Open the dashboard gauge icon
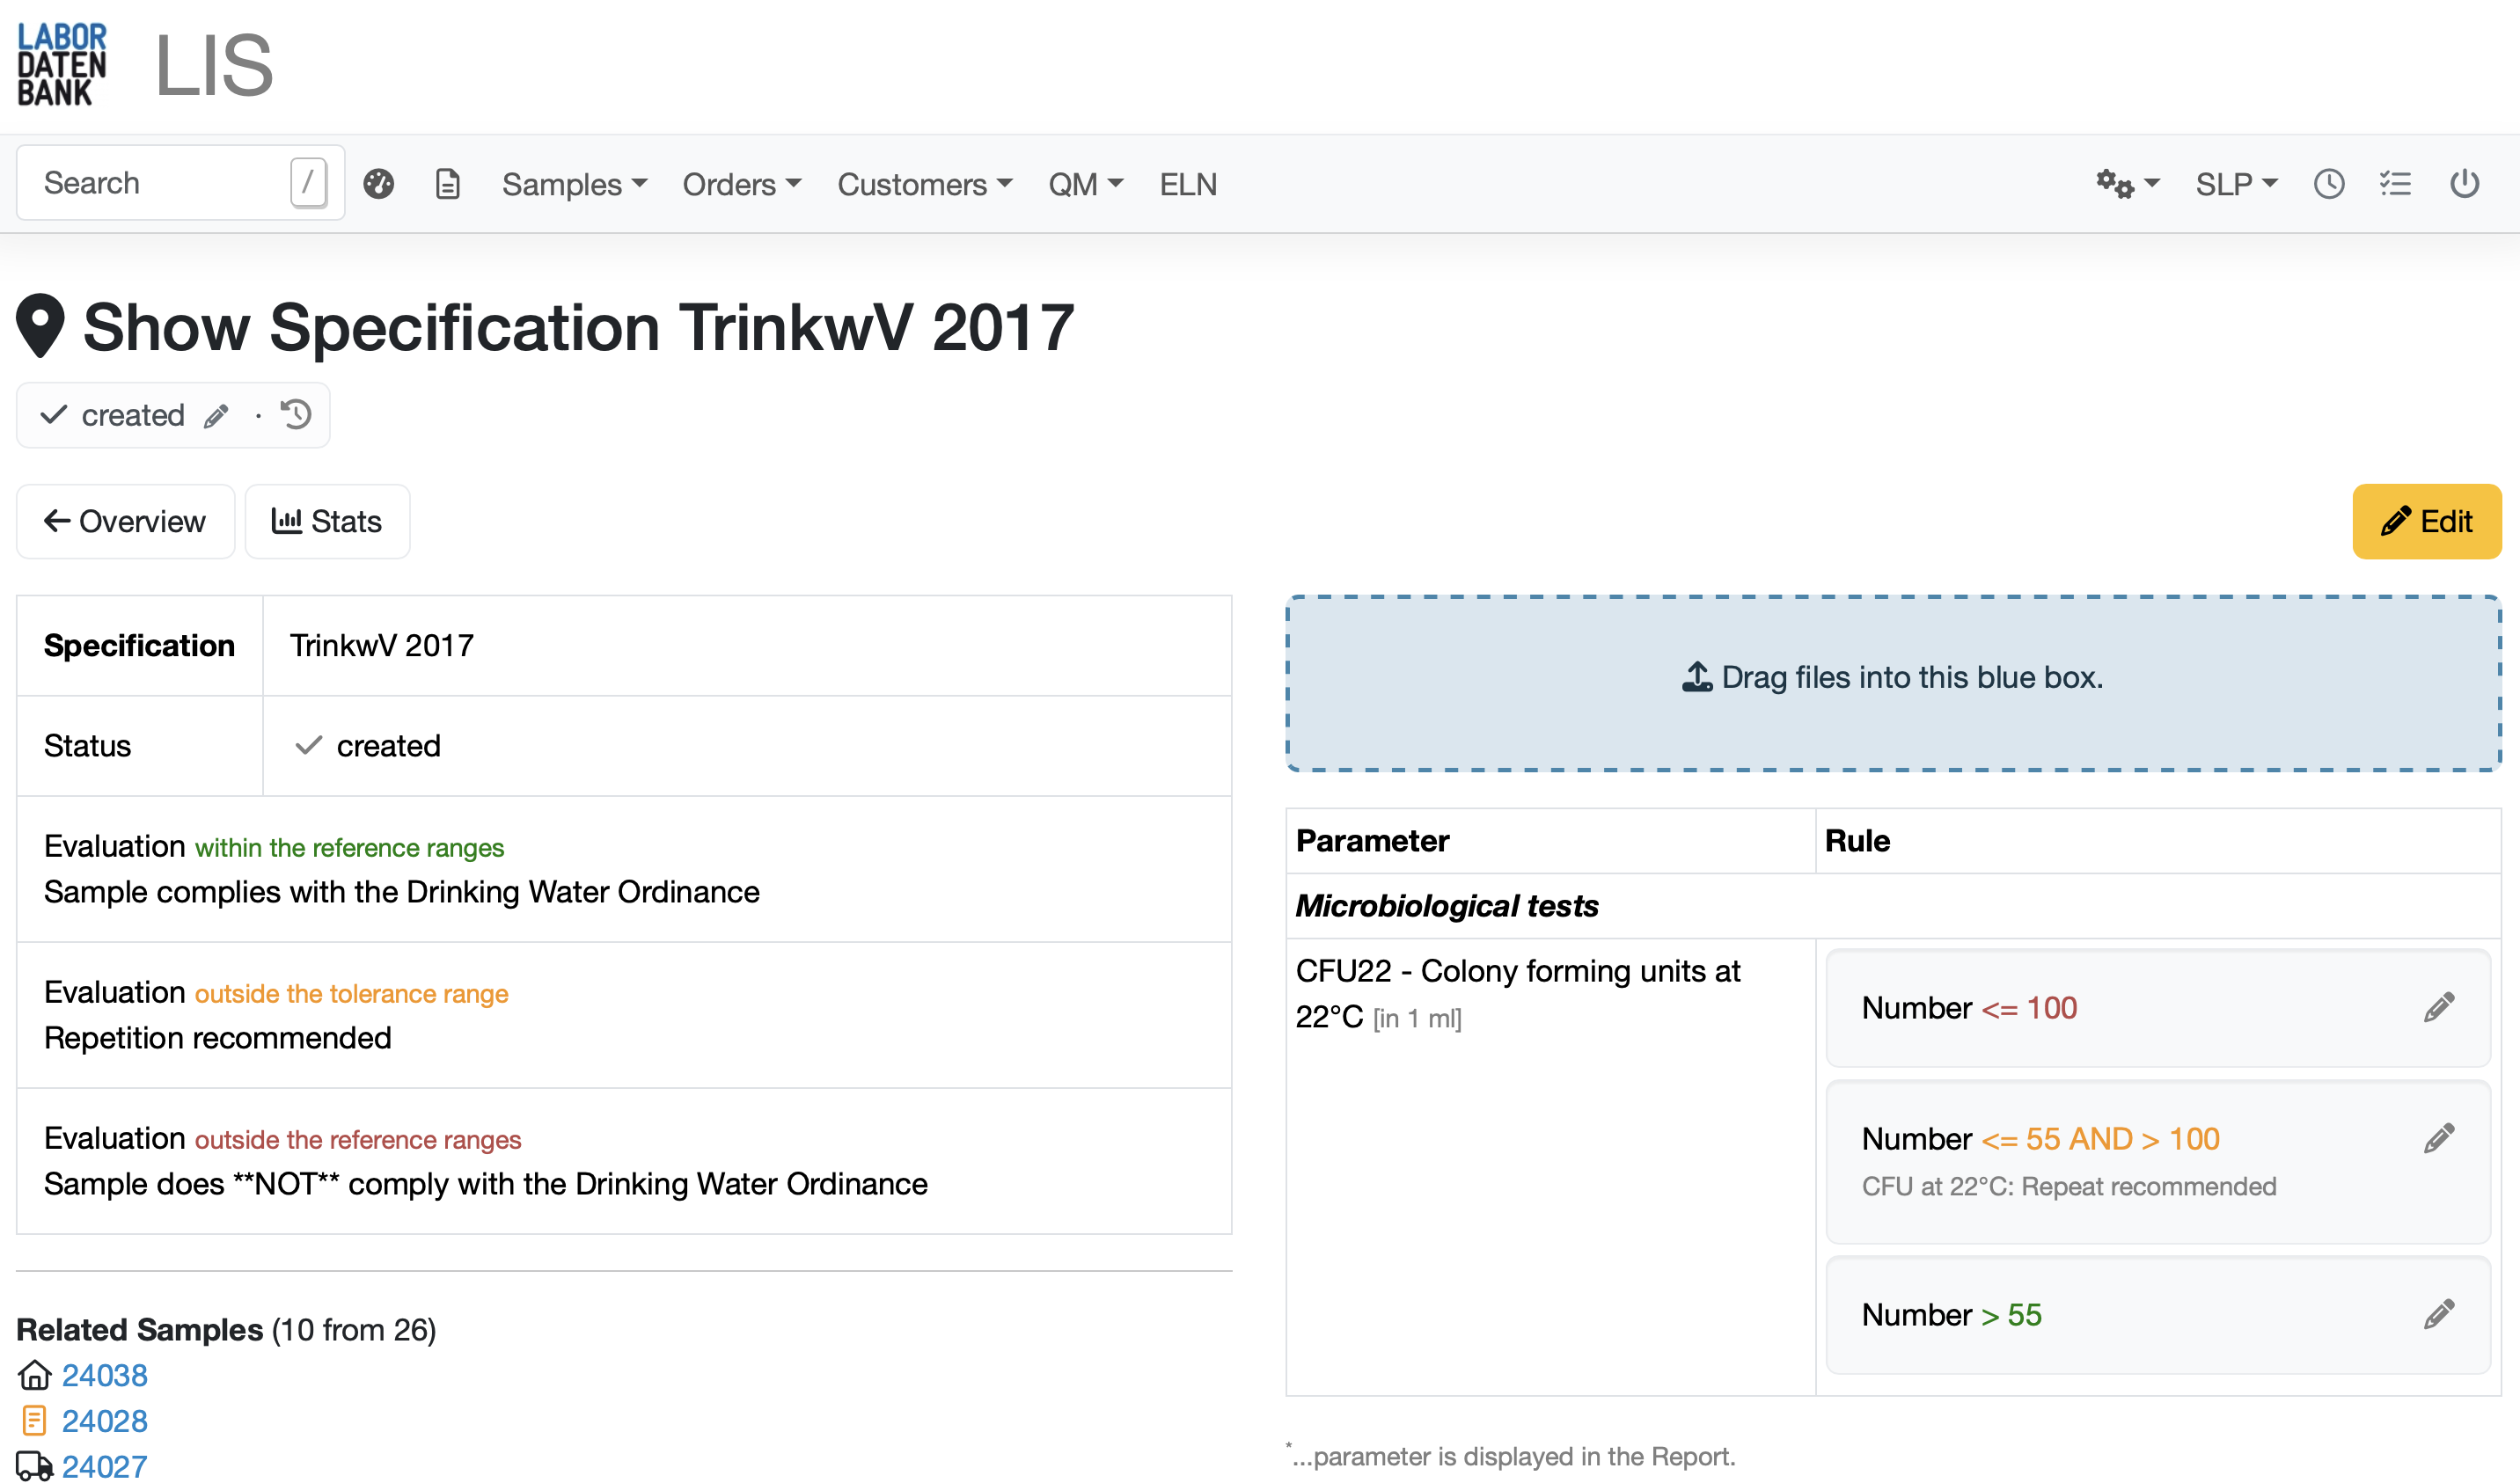2520x1483 pixels. tap(378, 184)
